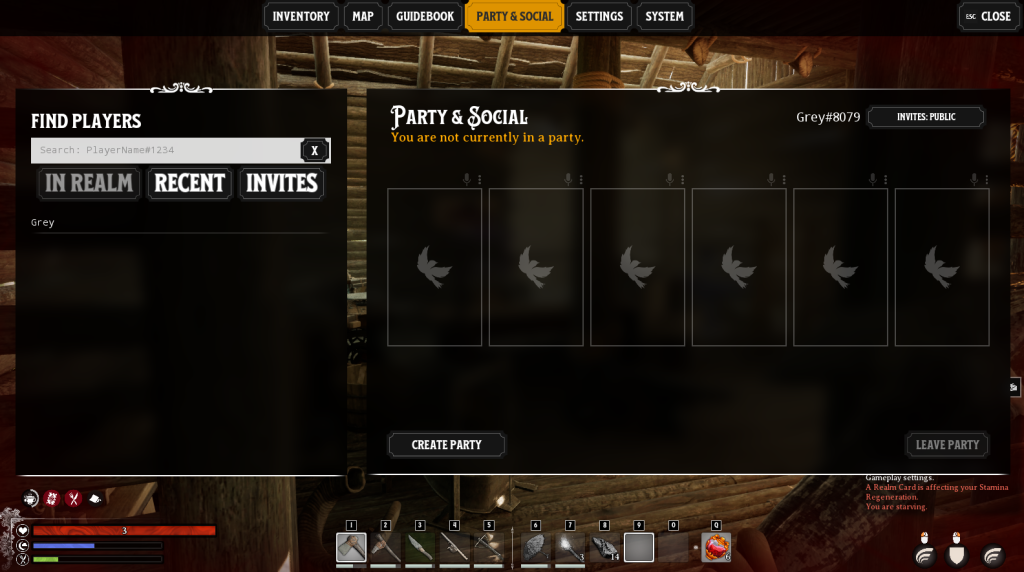Clear the player search with X button
This screenshot has height=572, width=1024.
(x=315, y=150)
